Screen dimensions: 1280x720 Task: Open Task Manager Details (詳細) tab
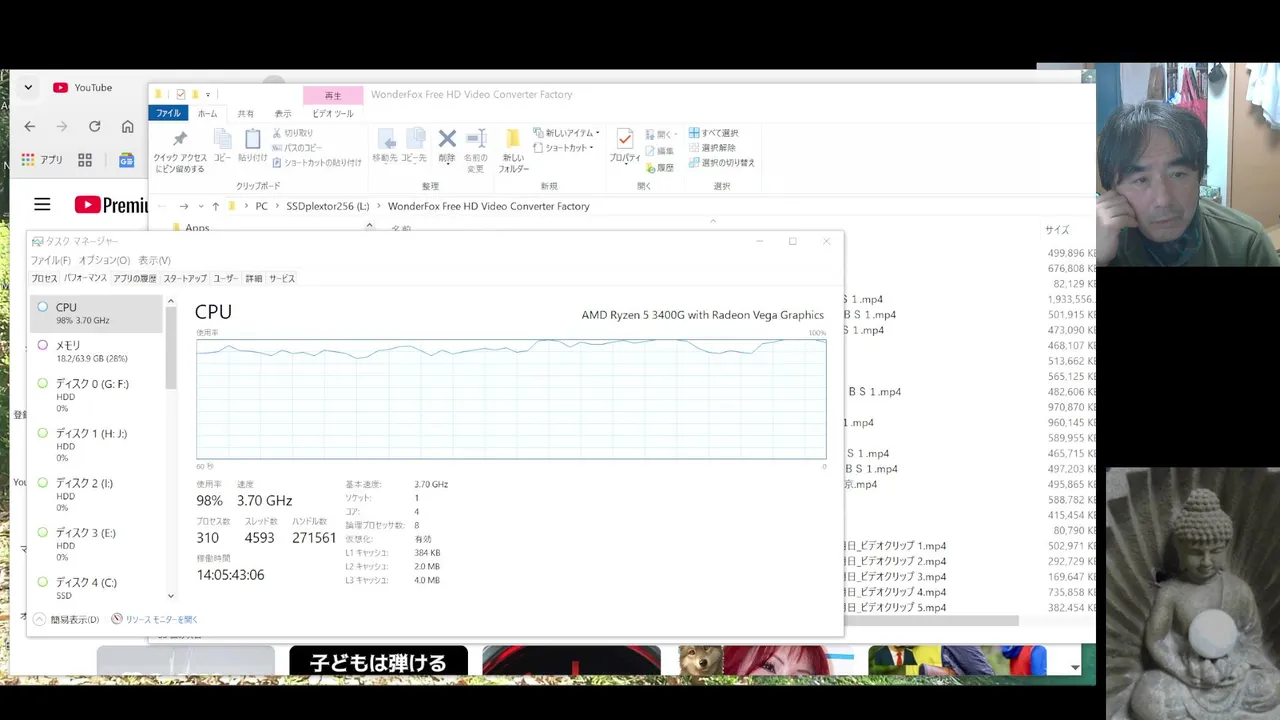click(254, 279)
